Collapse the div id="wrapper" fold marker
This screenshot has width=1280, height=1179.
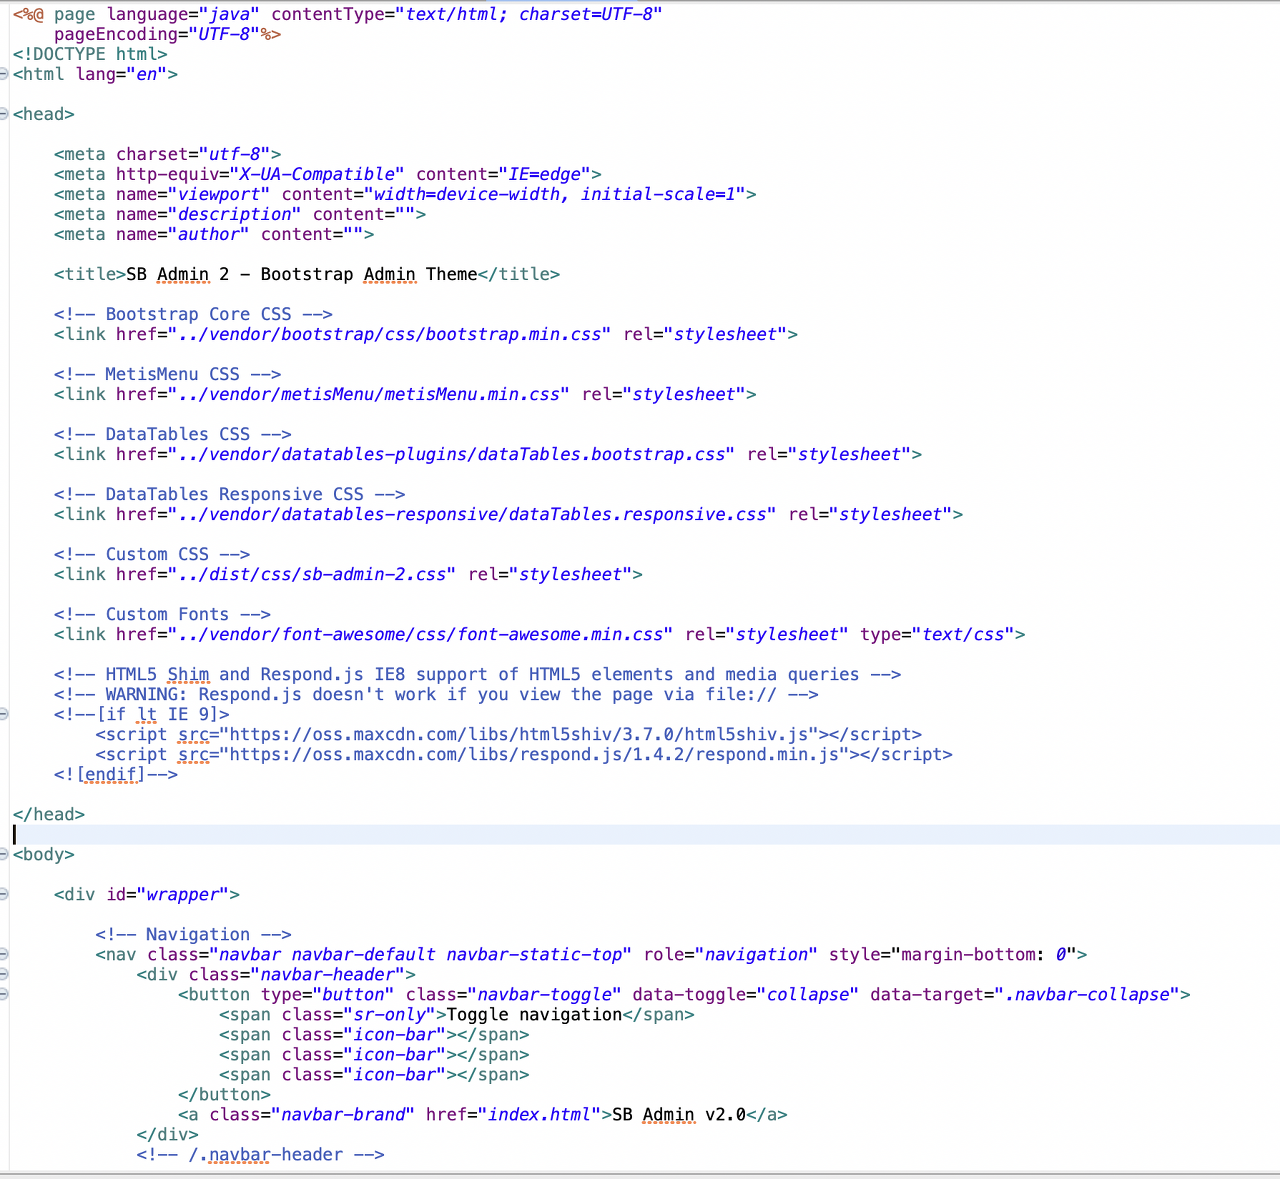click(4, 894)
